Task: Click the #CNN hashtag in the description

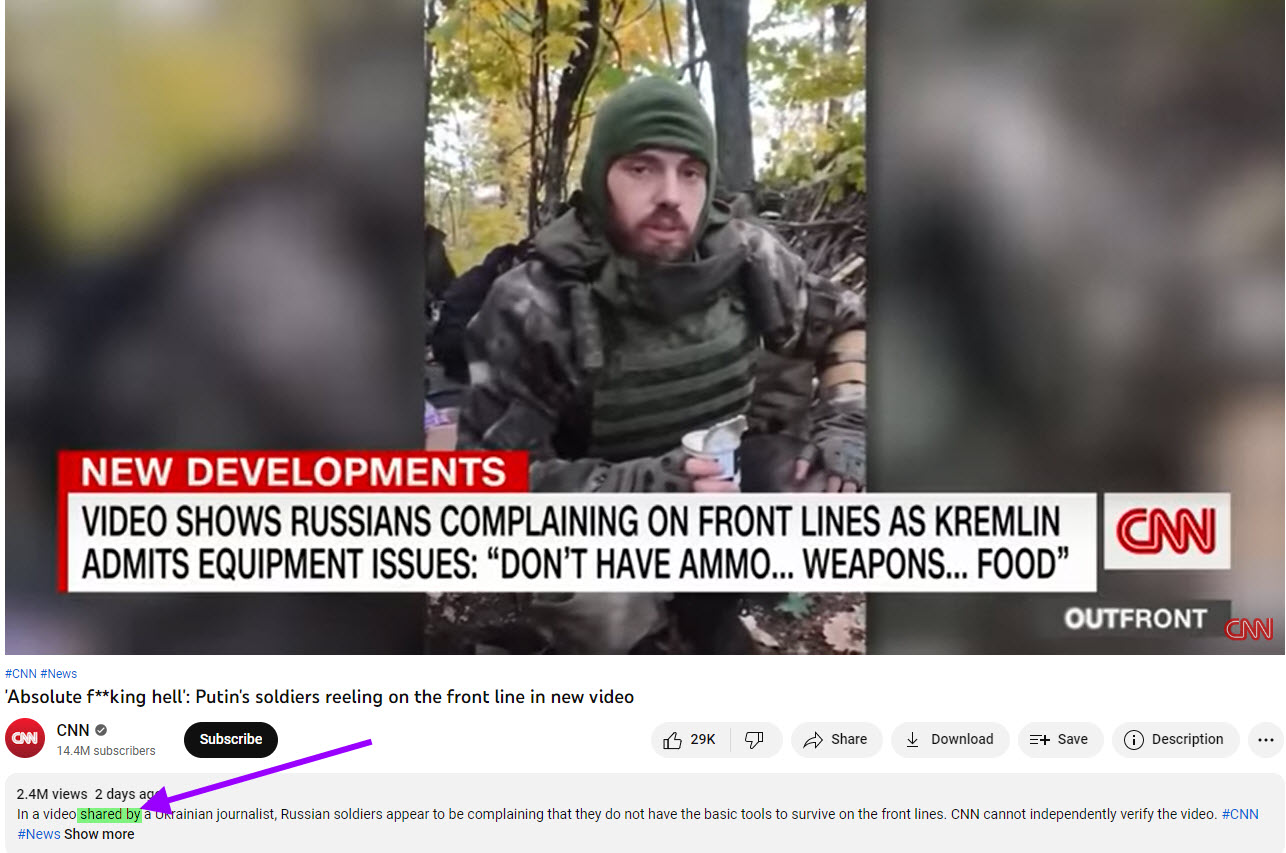Action: point(1240,814)
